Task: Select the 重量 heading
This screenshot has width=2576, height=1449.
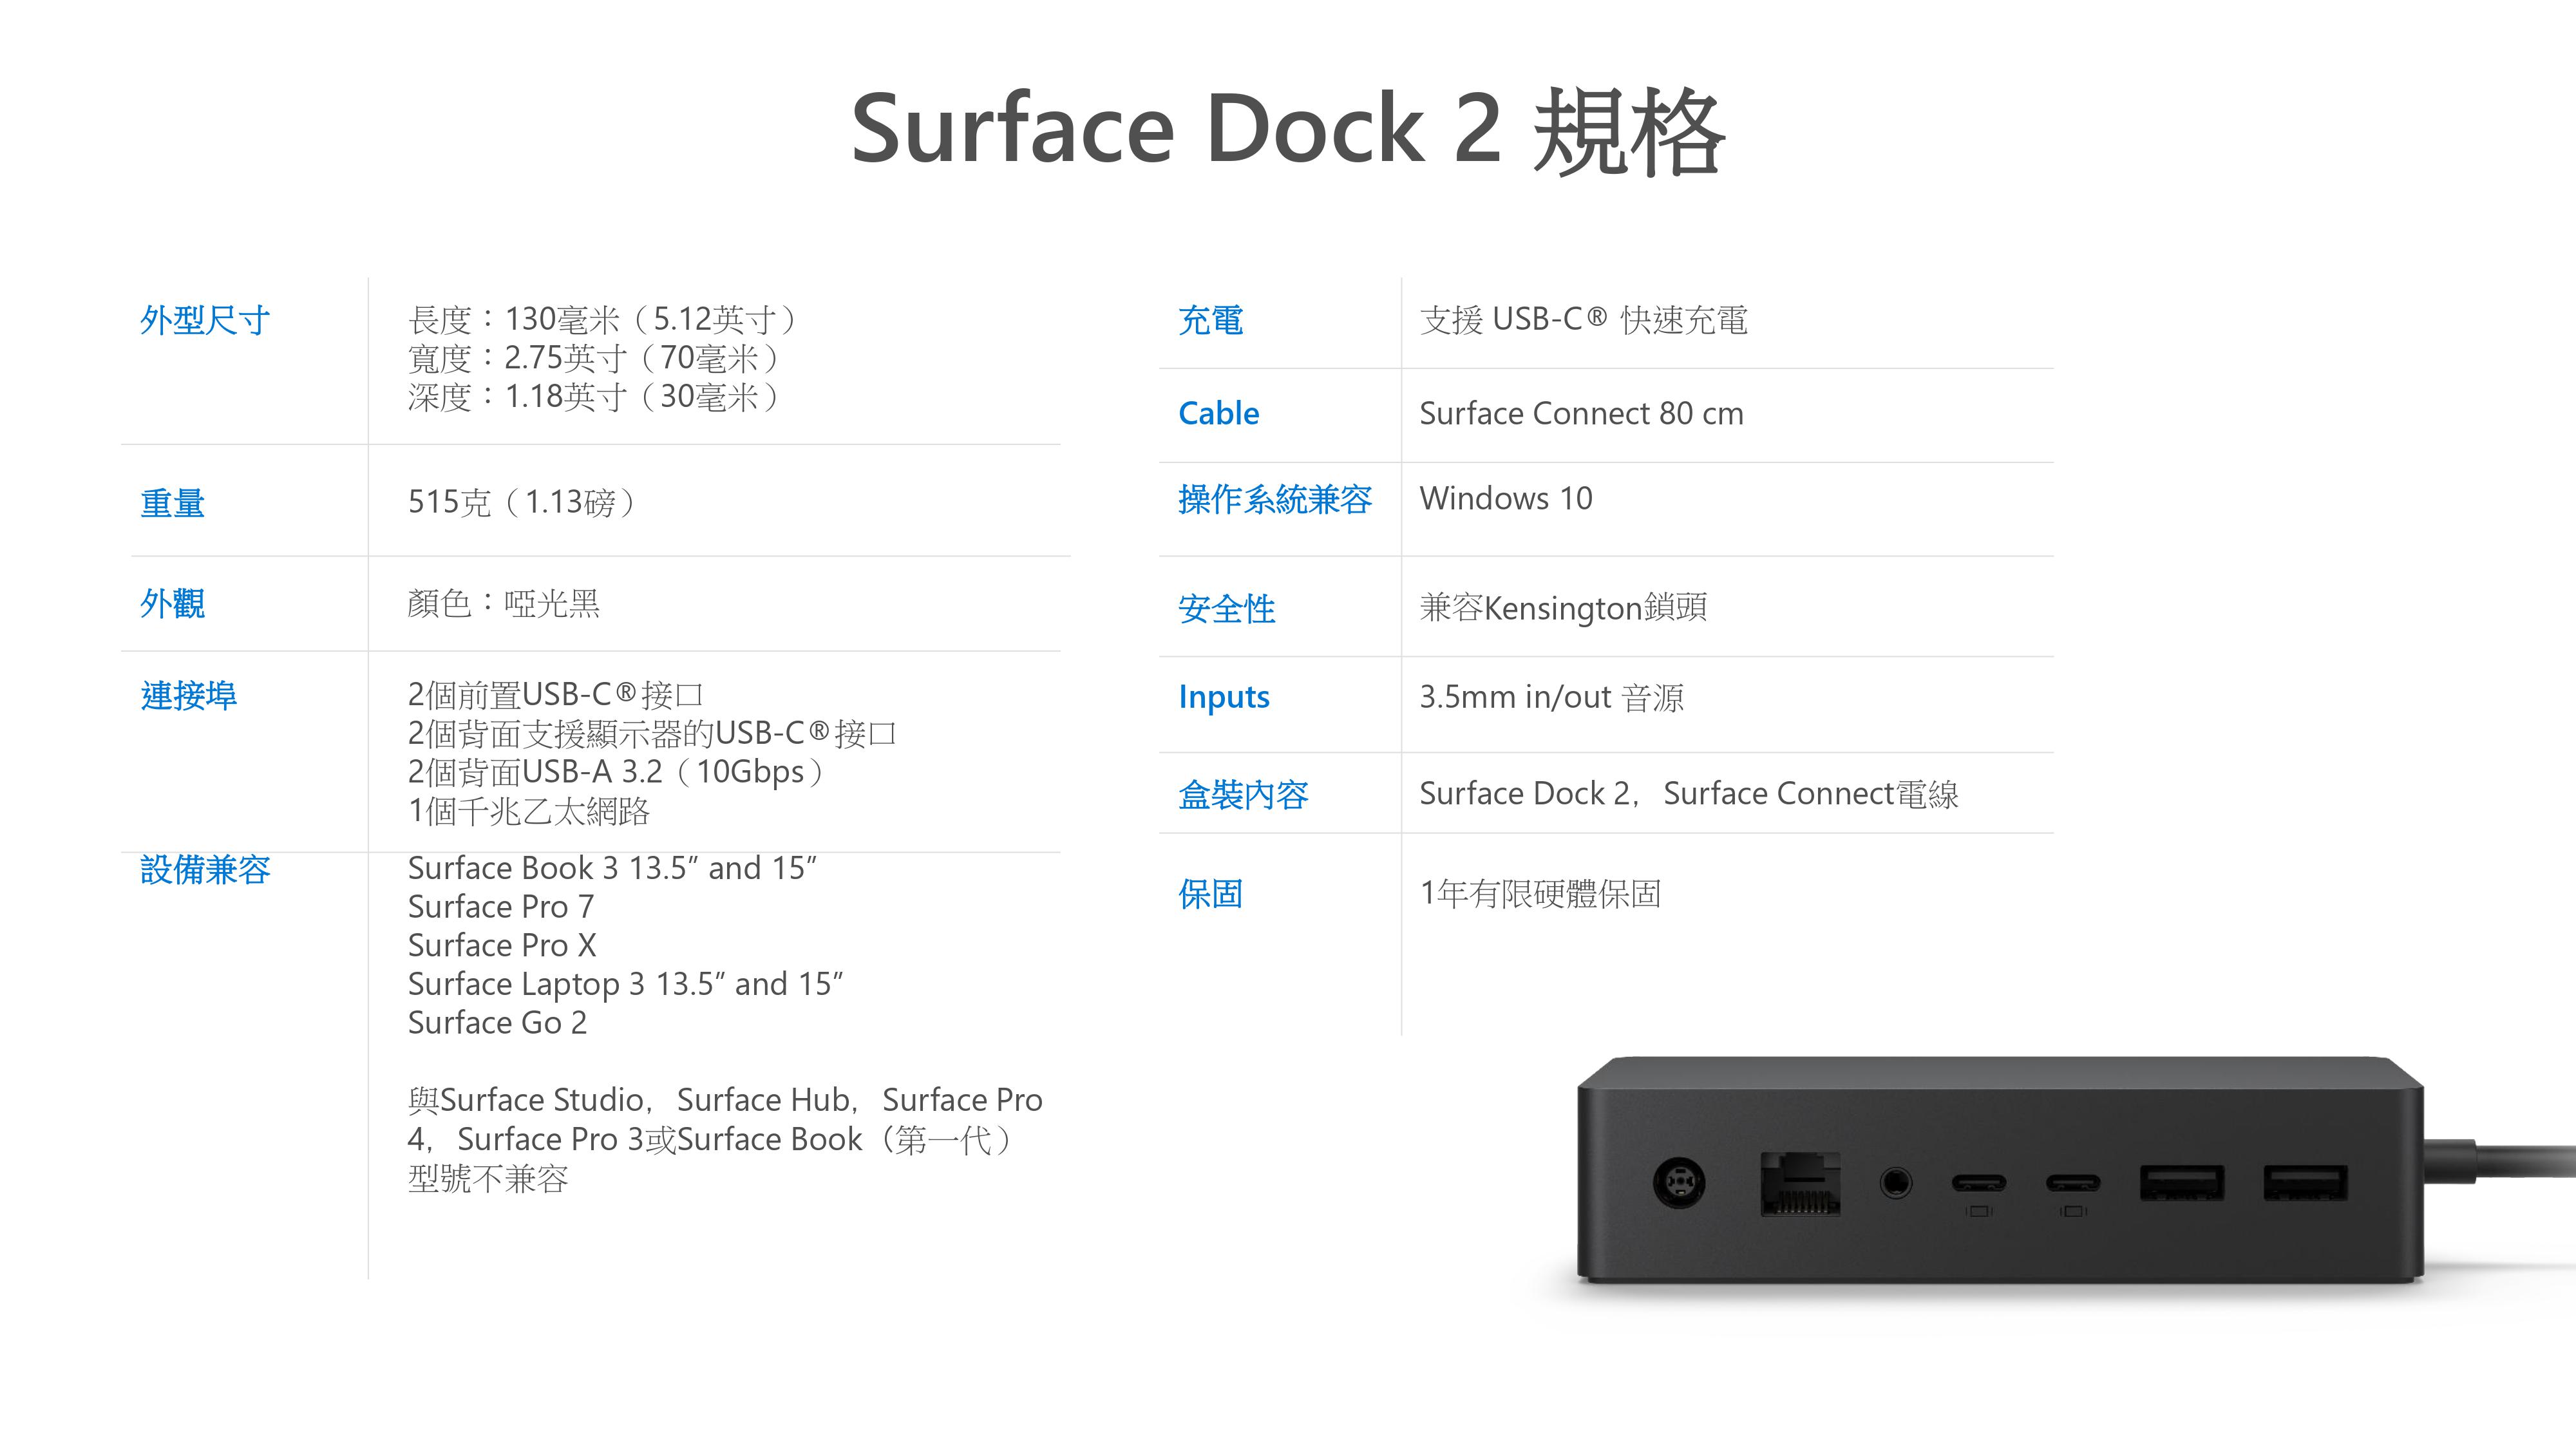Action: point(172,503)
